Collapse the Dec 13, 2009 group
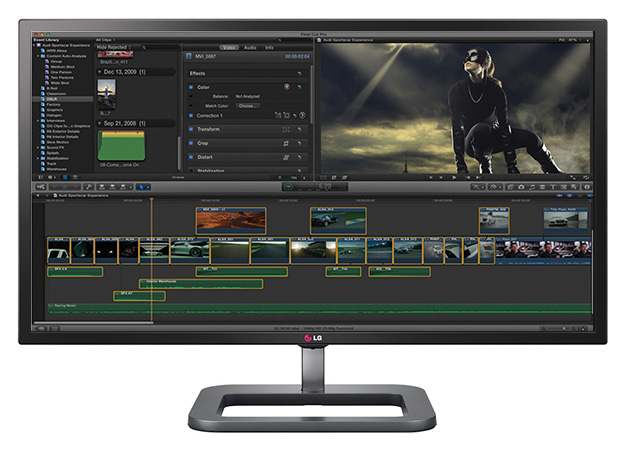Image resolution: width=628 pixels, height=454 pixels. (x=100, y=72)
